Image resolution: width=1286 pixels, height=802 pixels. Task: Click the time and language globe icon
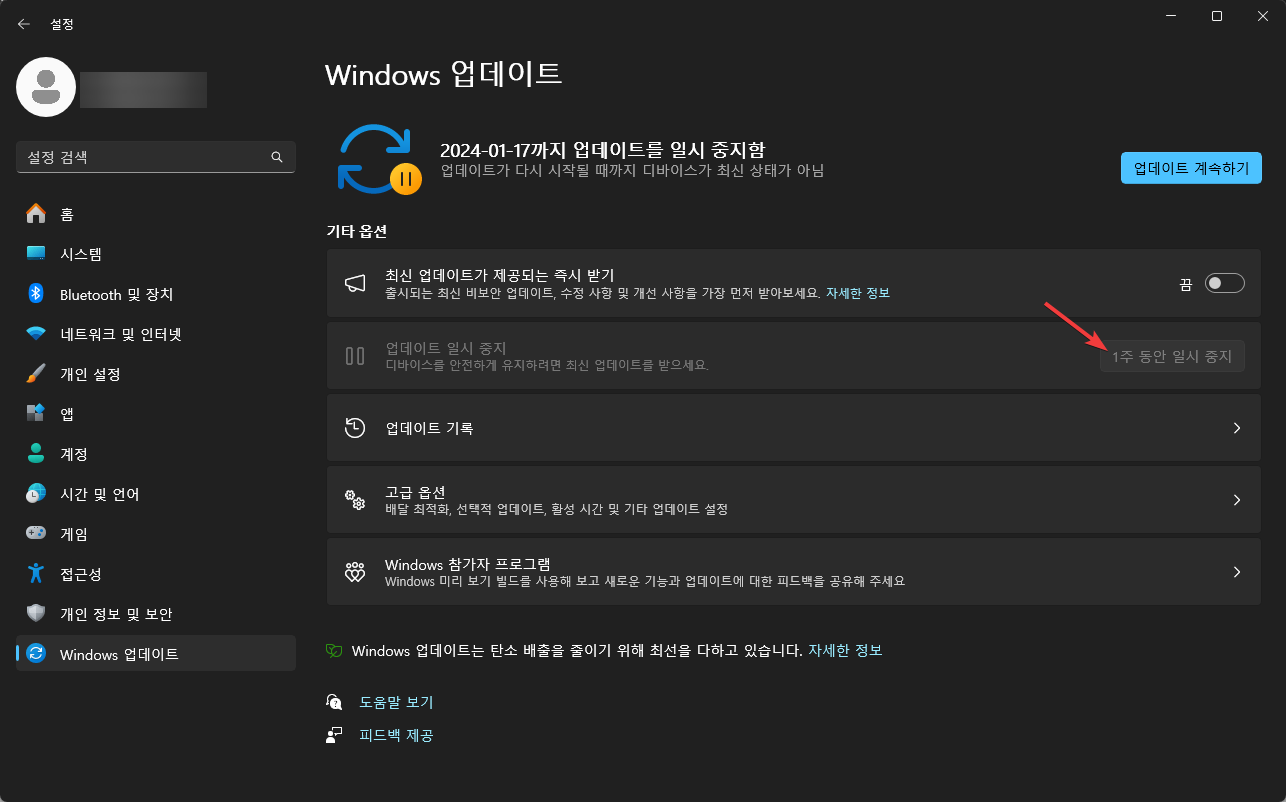coord(36,494)
